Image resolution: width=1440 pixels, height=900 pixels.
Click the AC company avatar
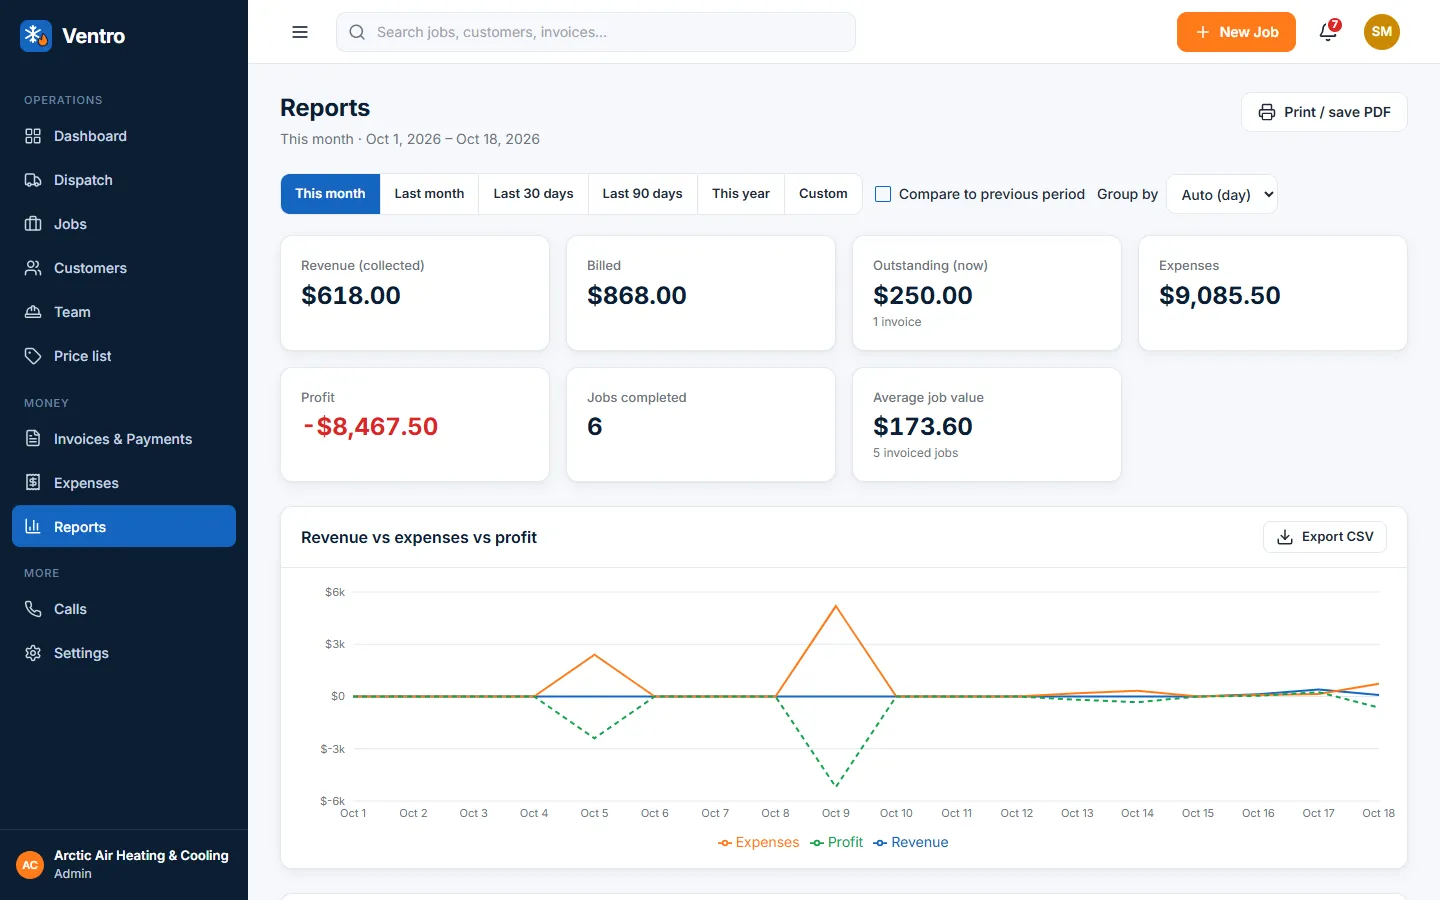click(x=30, y=865)
